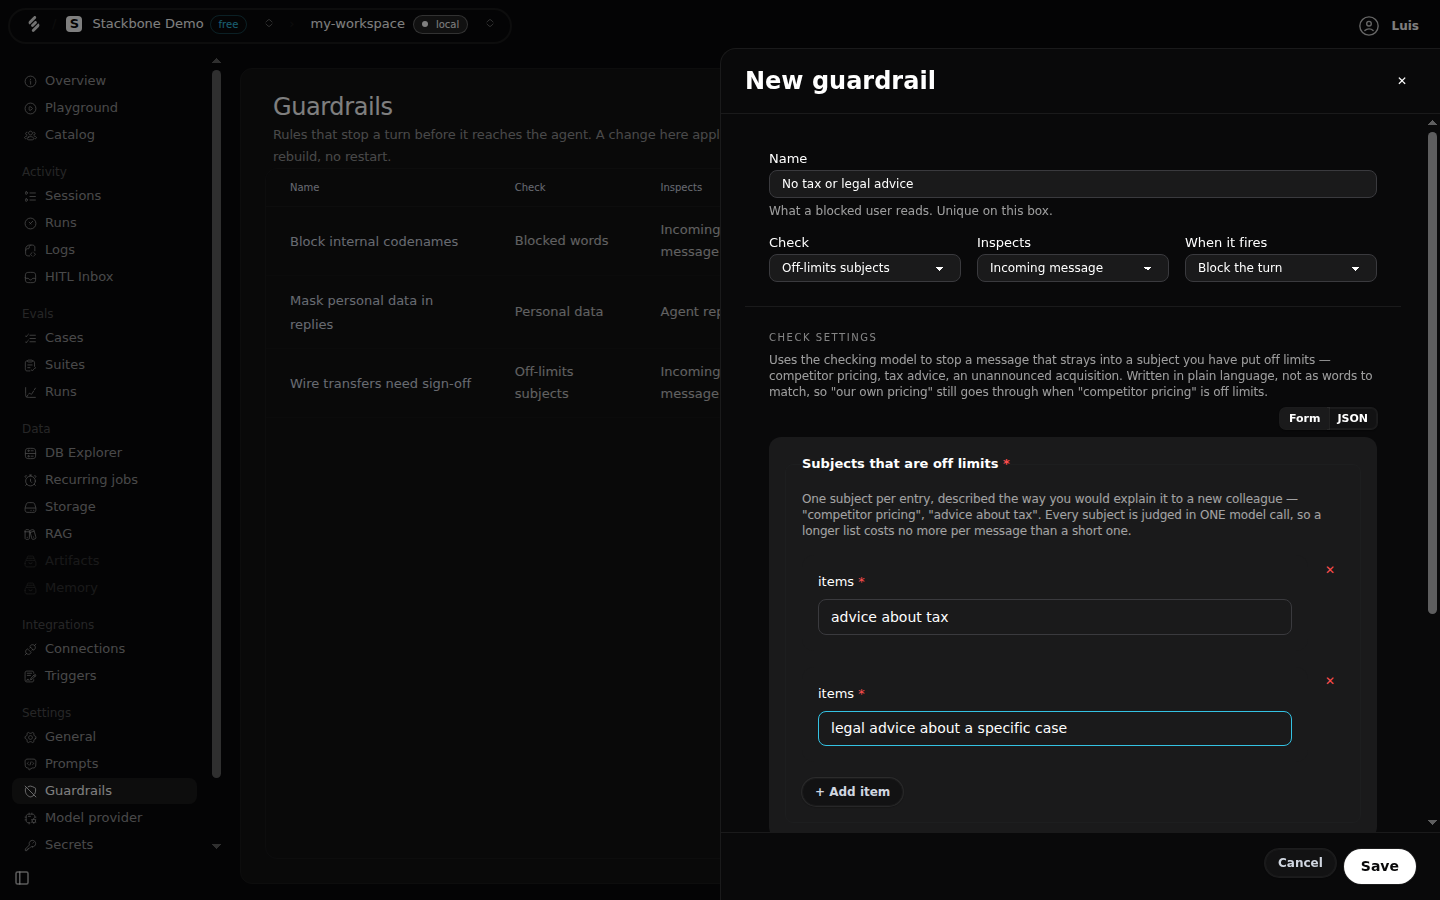Click the Save button

click(x=1379, y=866)
